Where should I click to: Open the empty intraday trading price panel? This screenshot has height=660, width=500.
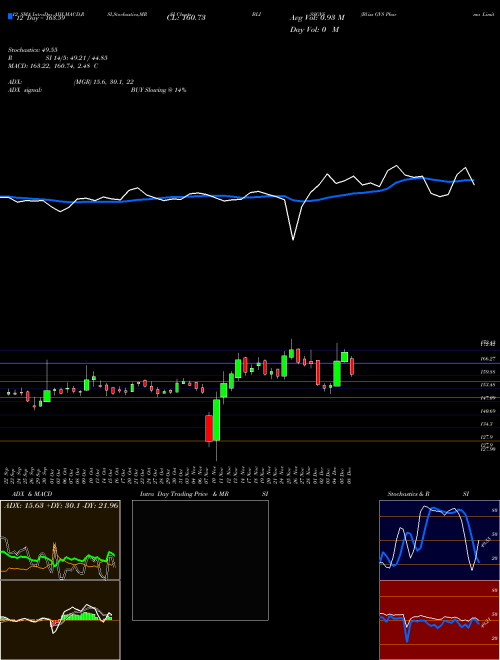[x=200, y=560]
